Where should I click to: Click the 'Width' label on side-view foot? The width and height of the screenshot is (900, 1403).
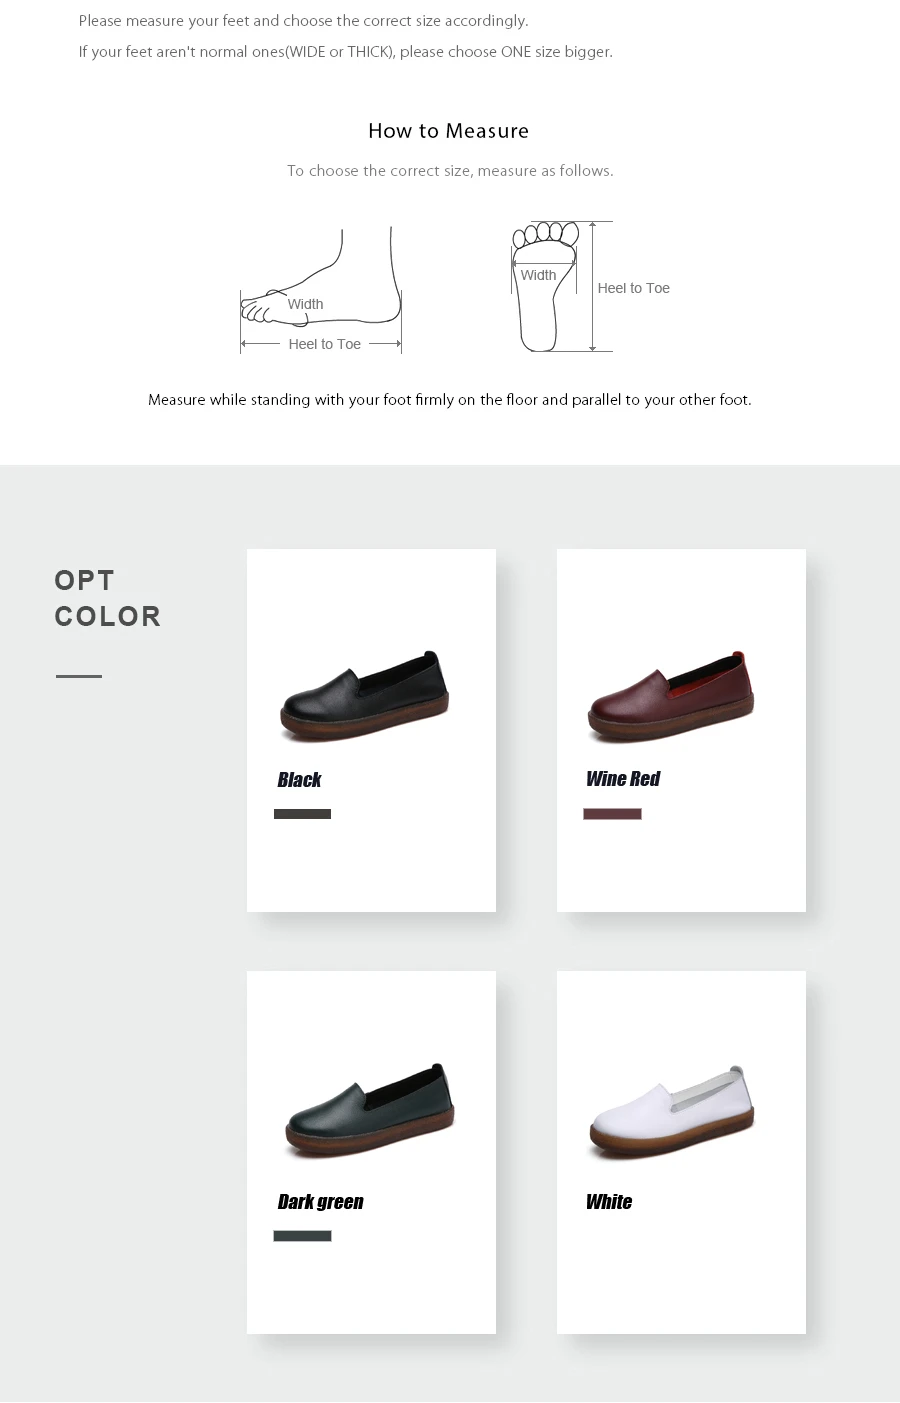(x=305, y=304)
